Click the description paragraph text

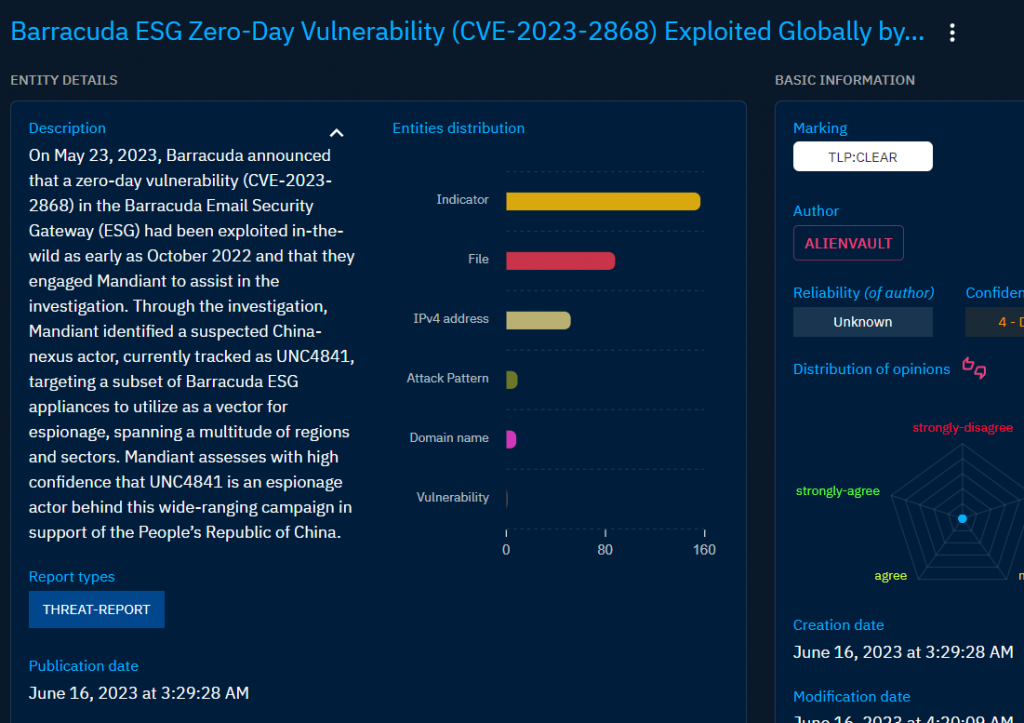(191, 344)
